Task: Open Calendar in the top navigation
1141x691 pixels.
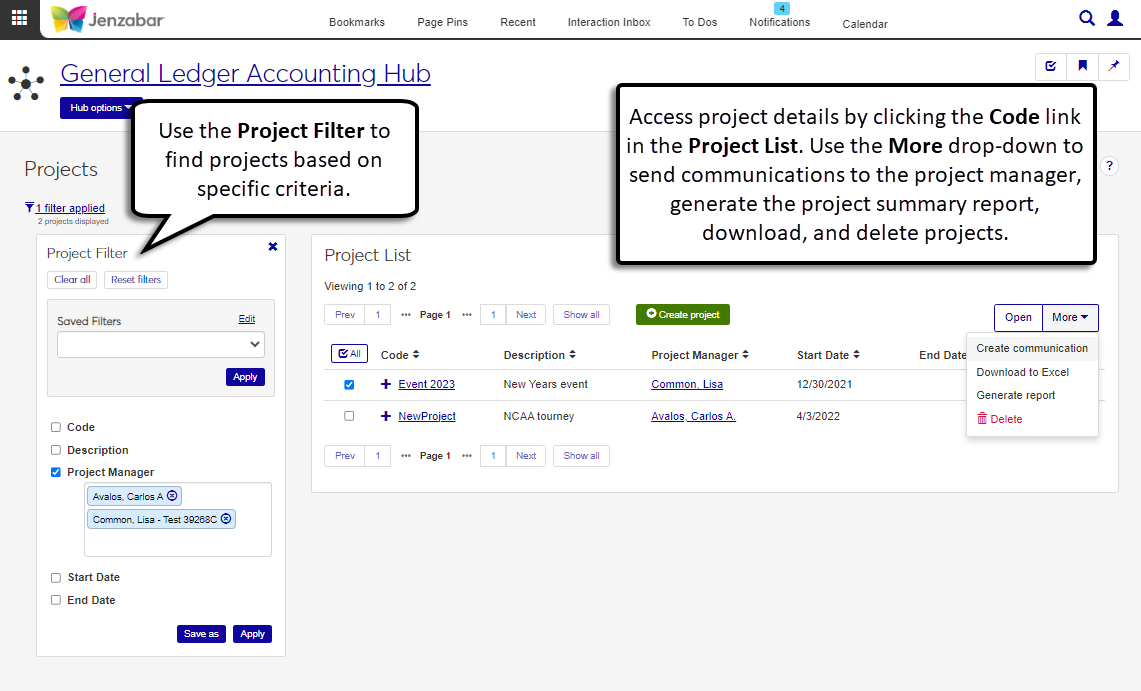Action: [x=864, y=24]
